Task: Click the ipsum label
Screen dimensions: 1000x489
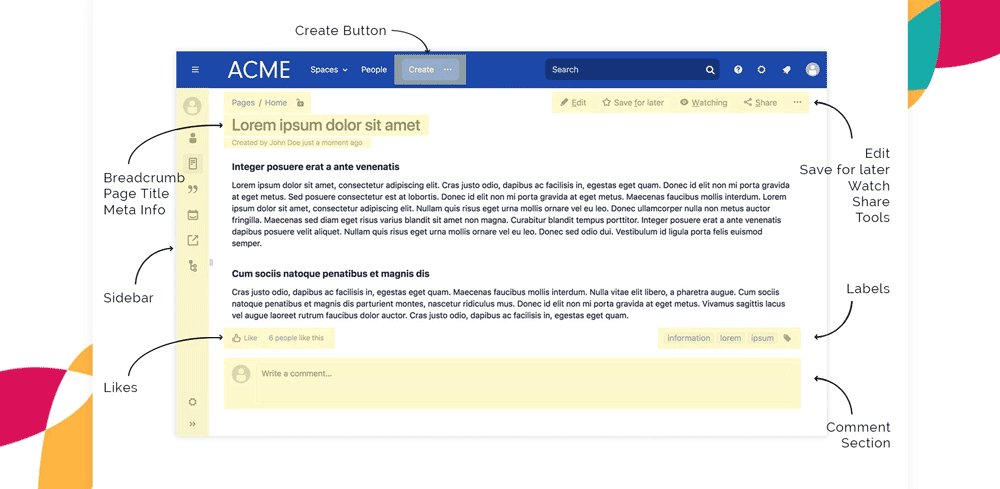Action: (762, 339)
